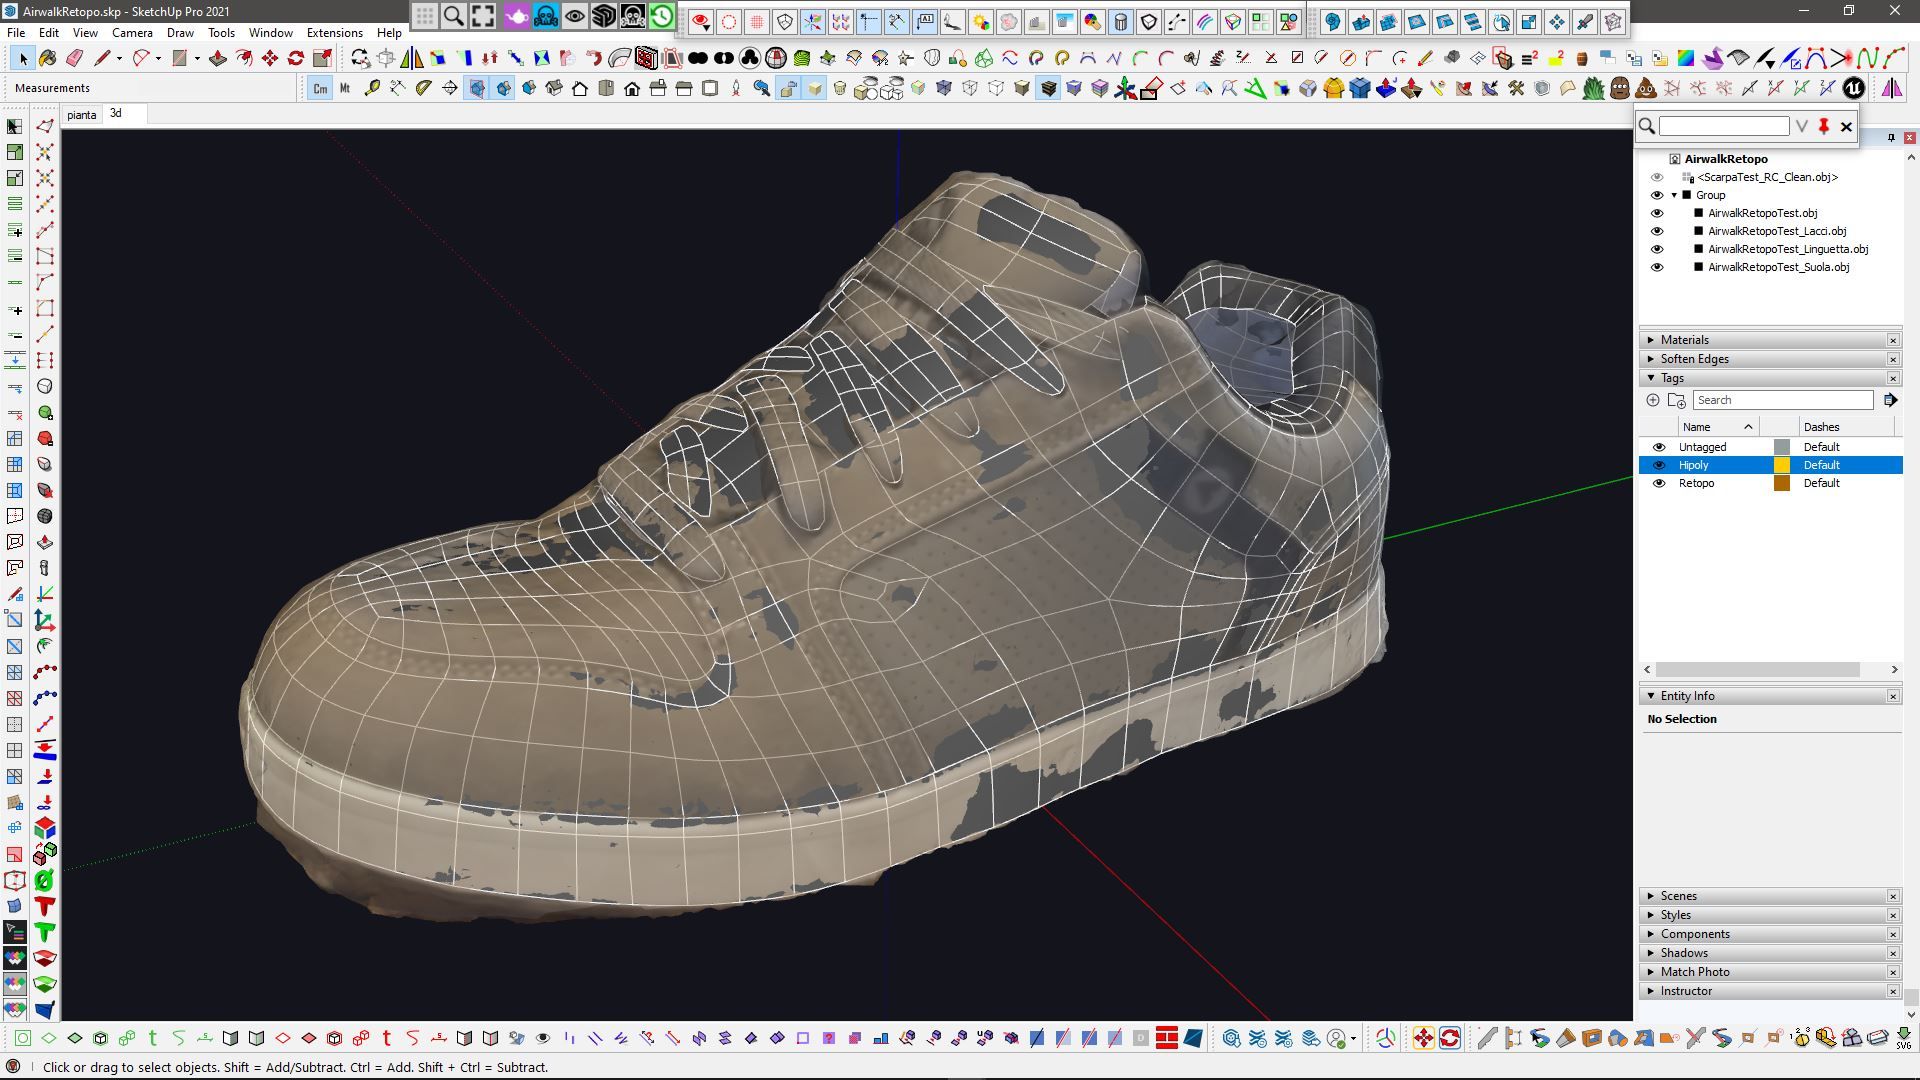Image resolution: width=1920 pixels, height=1080 pixels.
Task: Activate the Rotate tool
Action: [x=296, y=58]
